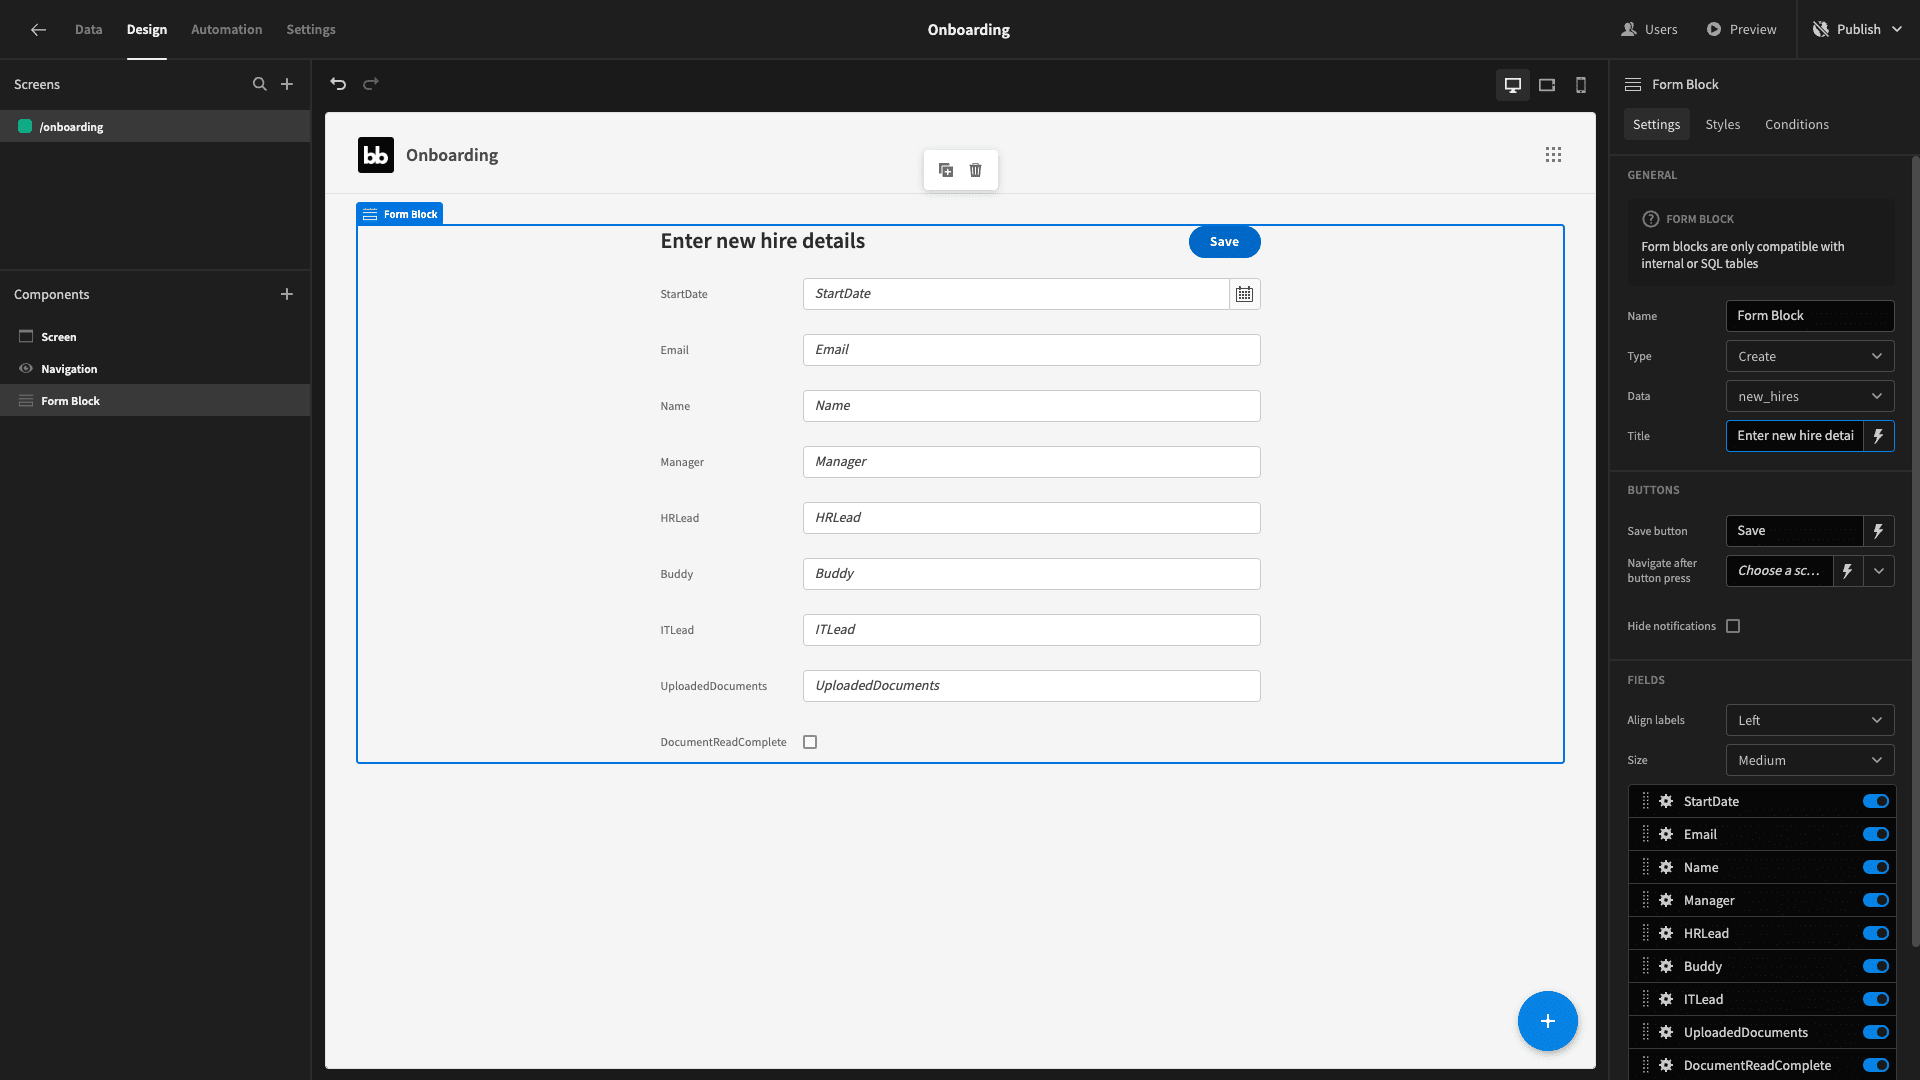This screenshot has width=1920, height=1080.
Task: Toggle off the Buddy field
Action: [x=1876, y=967]
